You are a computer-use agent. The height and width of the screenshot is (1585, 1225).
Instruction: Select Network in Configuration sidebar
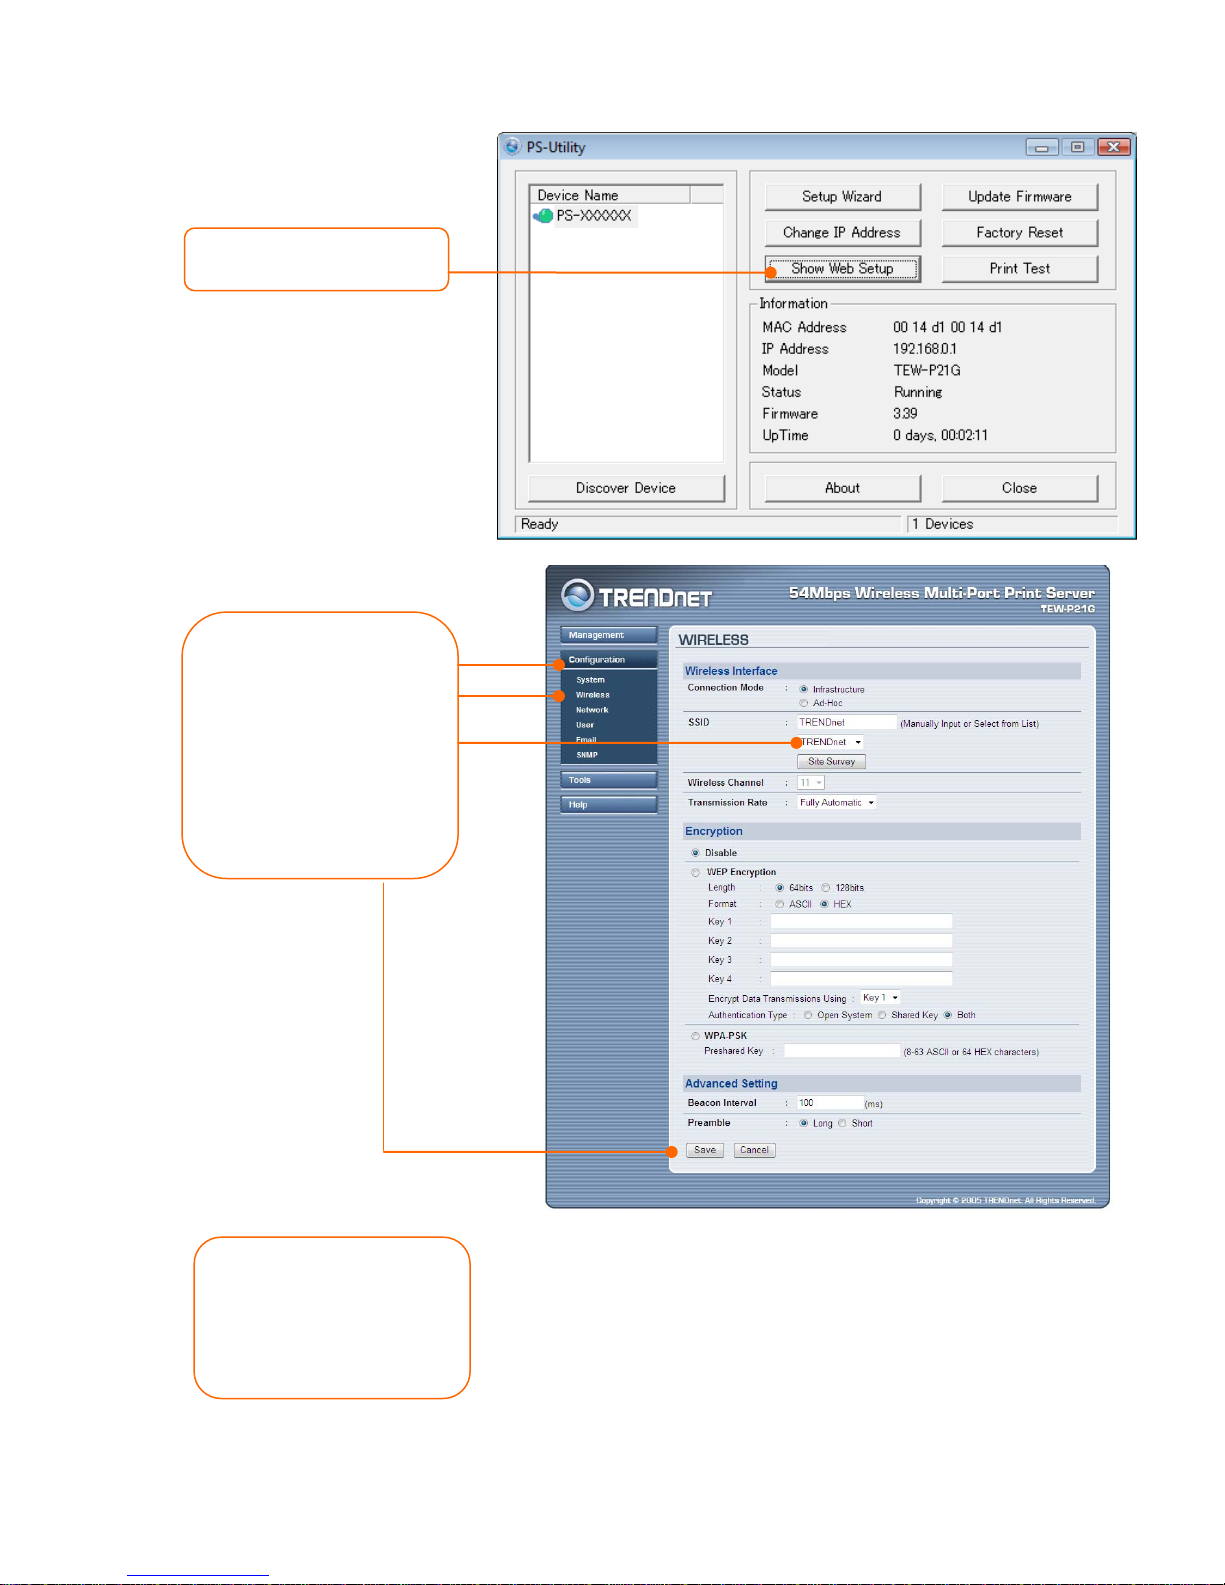point(592,710)
